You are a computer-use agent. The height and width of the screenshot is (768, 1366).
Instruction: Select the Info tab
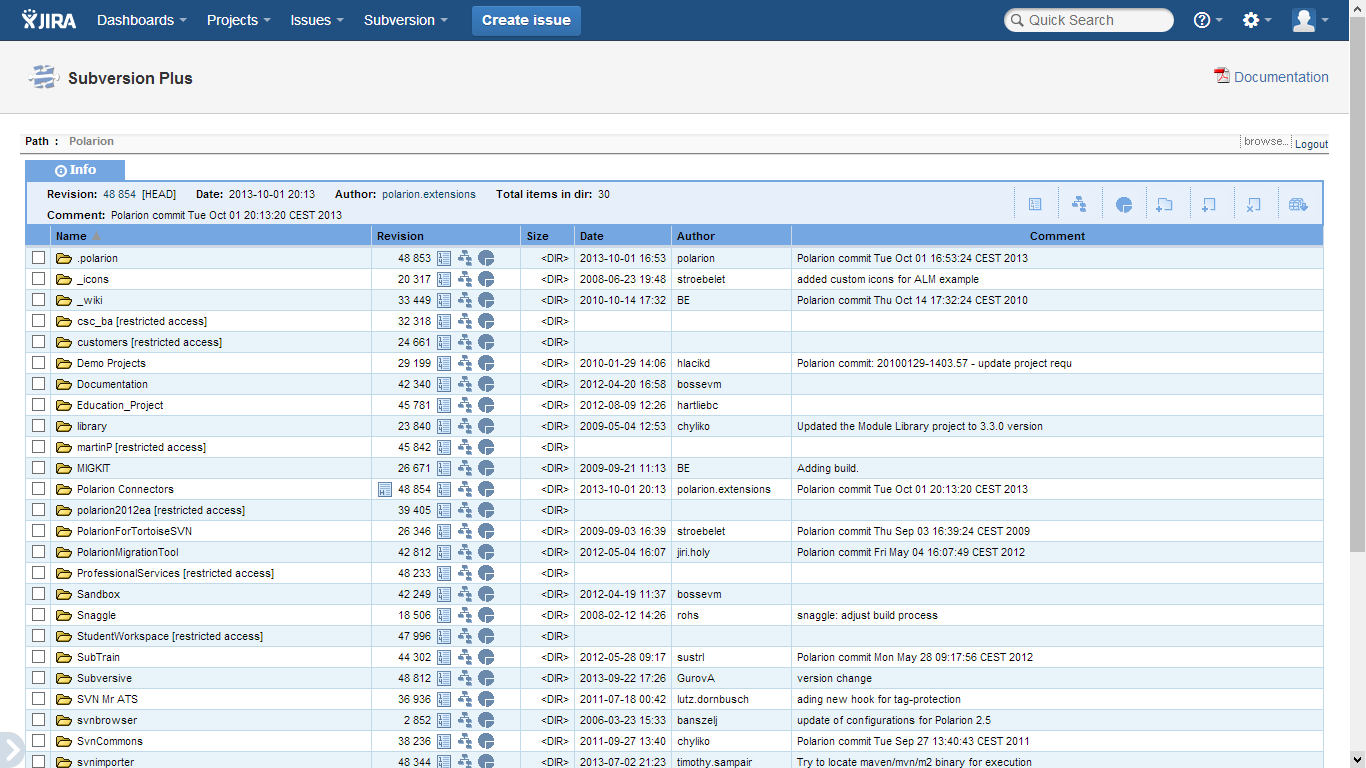(x=75, y=170)
